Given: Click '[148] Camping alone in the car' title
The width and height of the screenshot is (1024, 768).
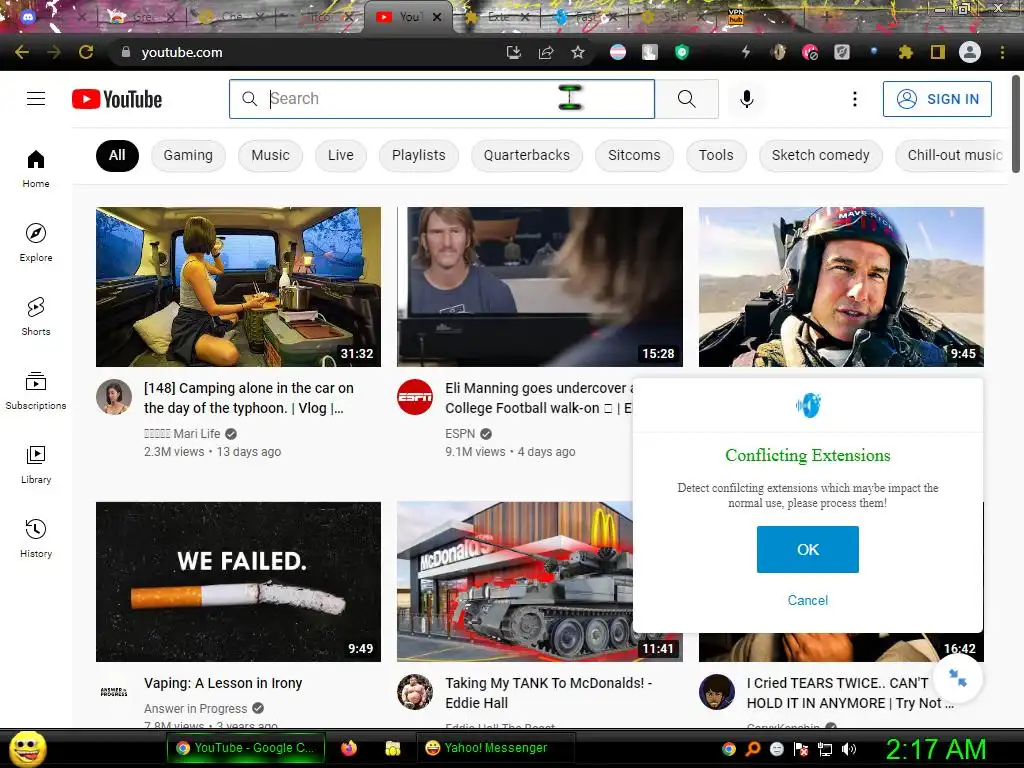Looking at the screenshot, I should point(249,398).
